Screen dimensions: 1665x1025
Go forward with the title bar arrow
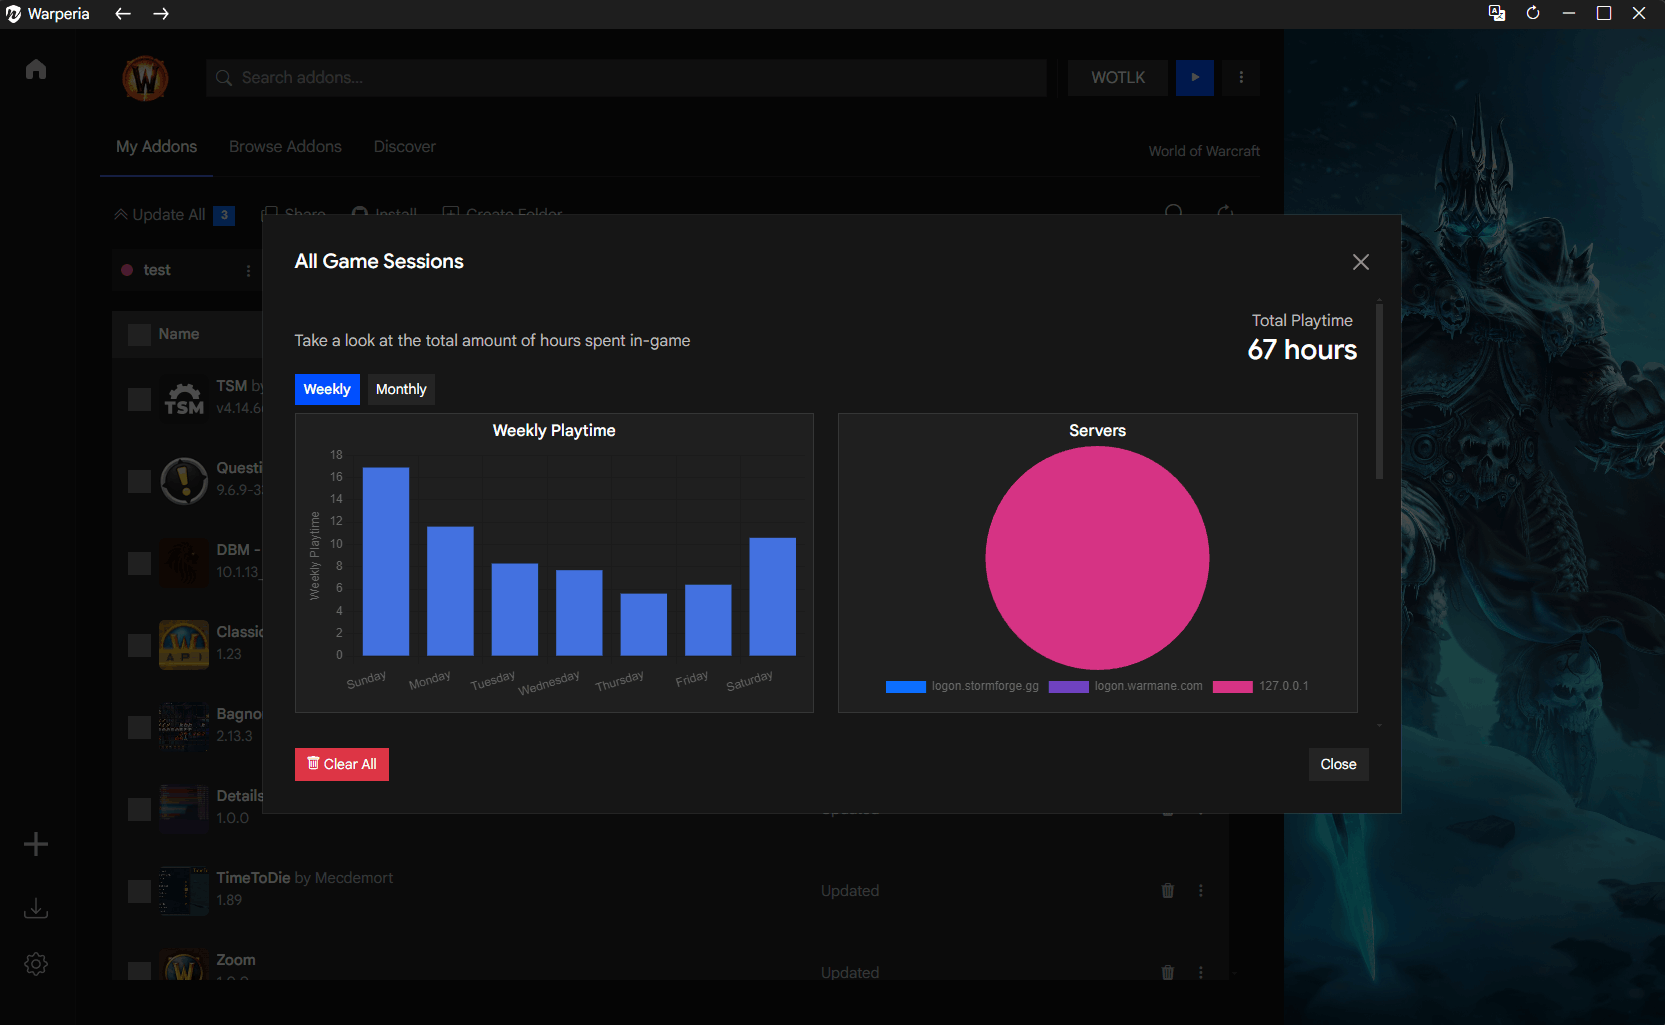click(x=161, y=14)
